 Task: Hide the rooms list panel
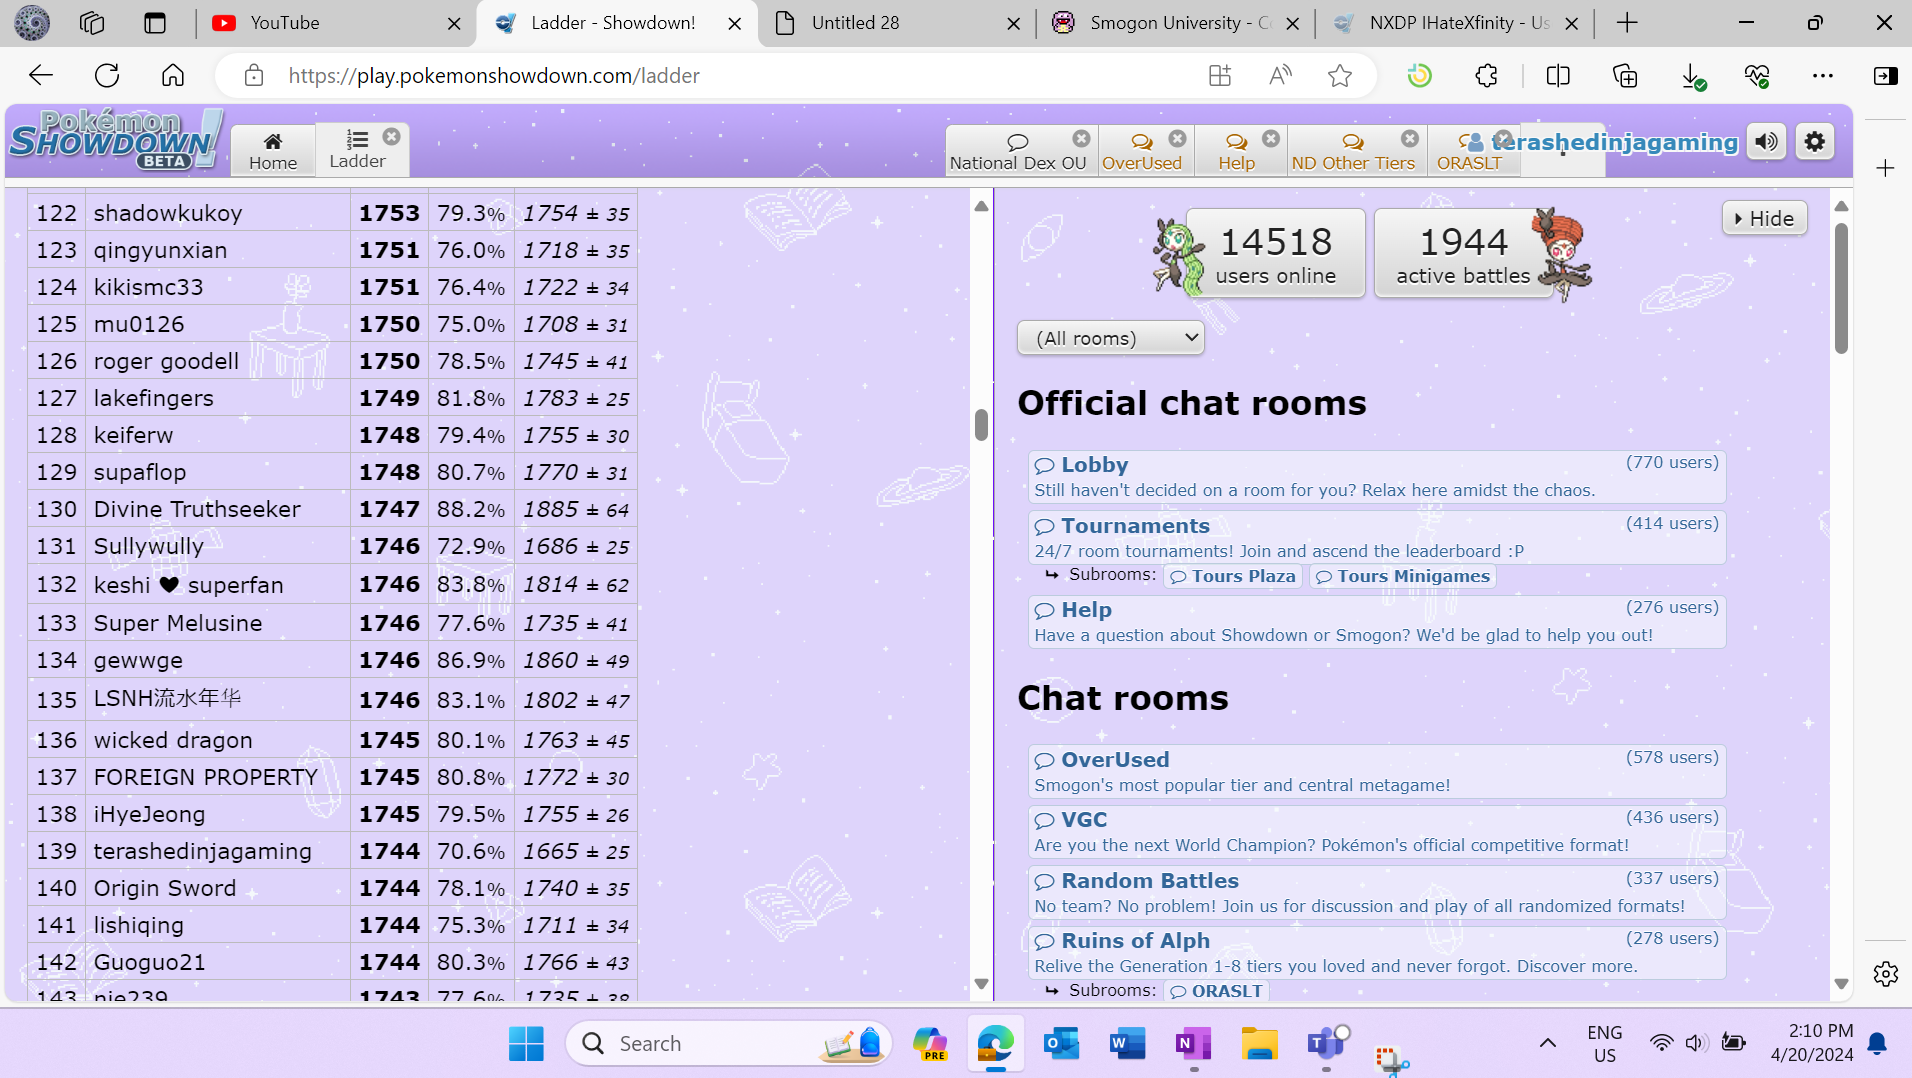click(1764, 218)
